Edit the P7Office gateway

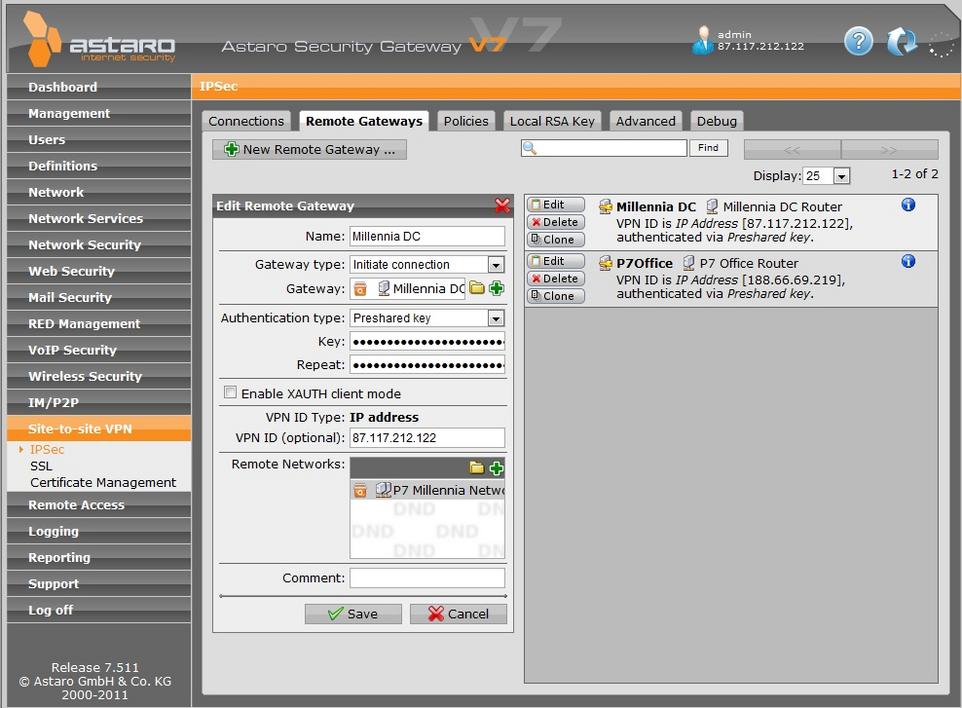[x=556, y=261]
